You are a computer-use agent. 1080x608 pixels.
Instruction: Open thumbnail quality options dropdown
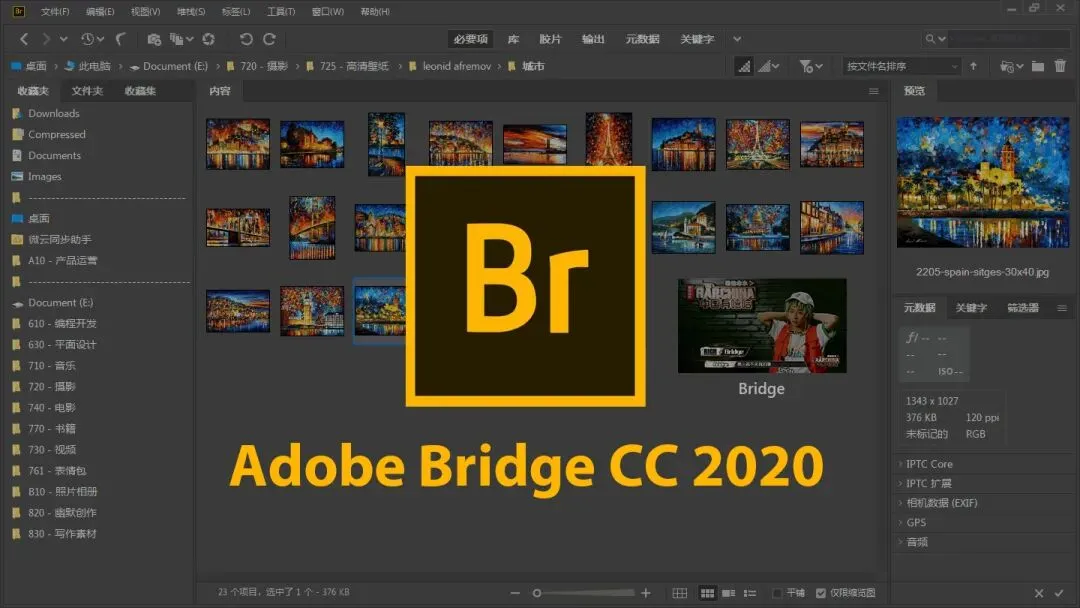pyautogui.click(x=769, y=66)
